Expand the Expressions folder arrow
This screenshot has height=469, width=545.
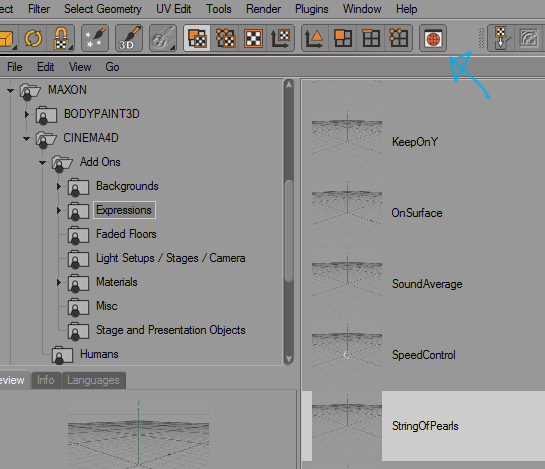59,211
